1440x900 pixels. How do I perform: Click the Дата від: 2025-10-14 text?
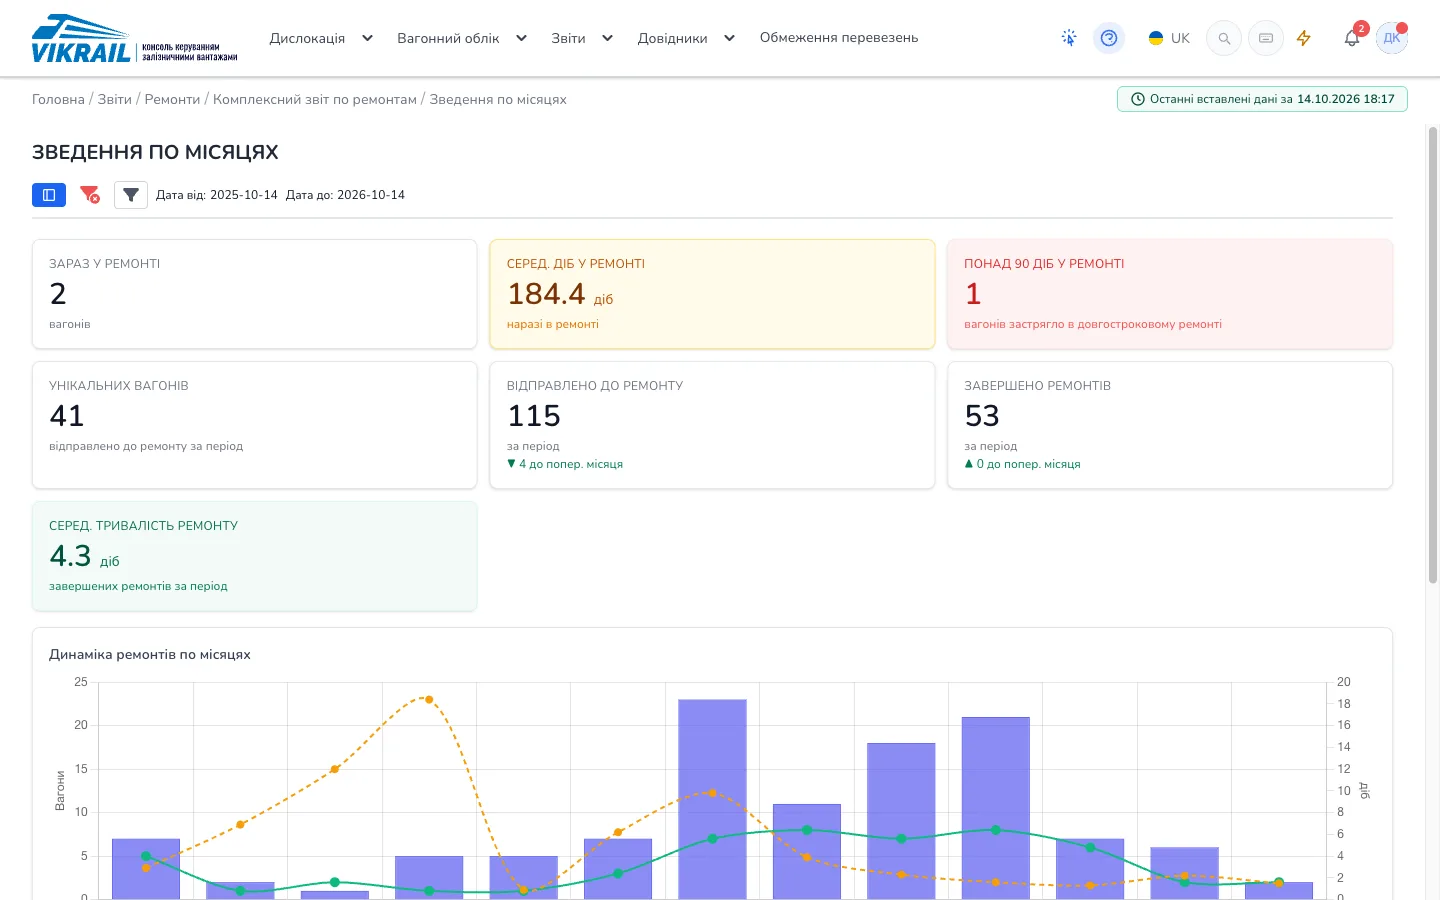(217, 195)
